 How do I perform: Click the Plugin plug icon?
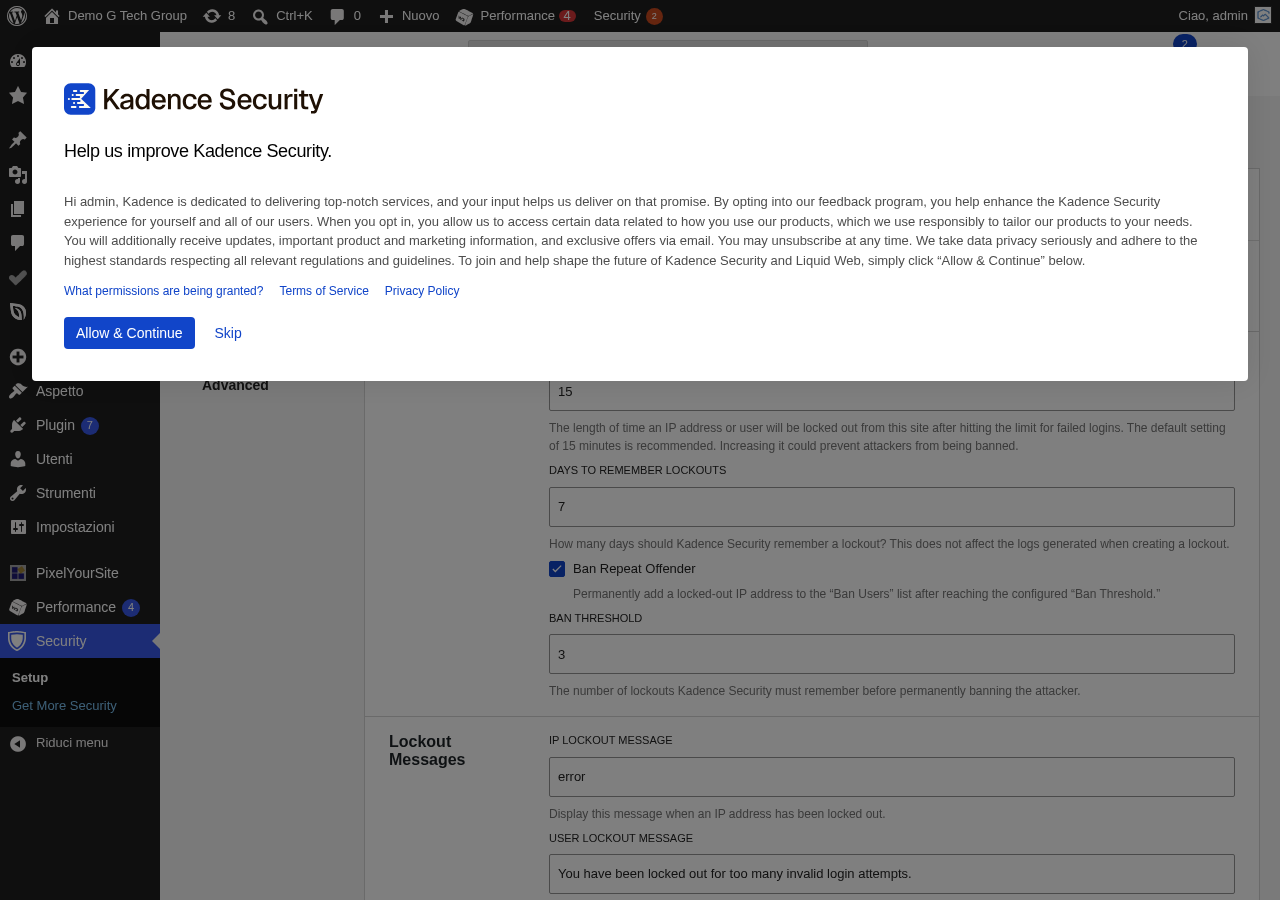17,425
